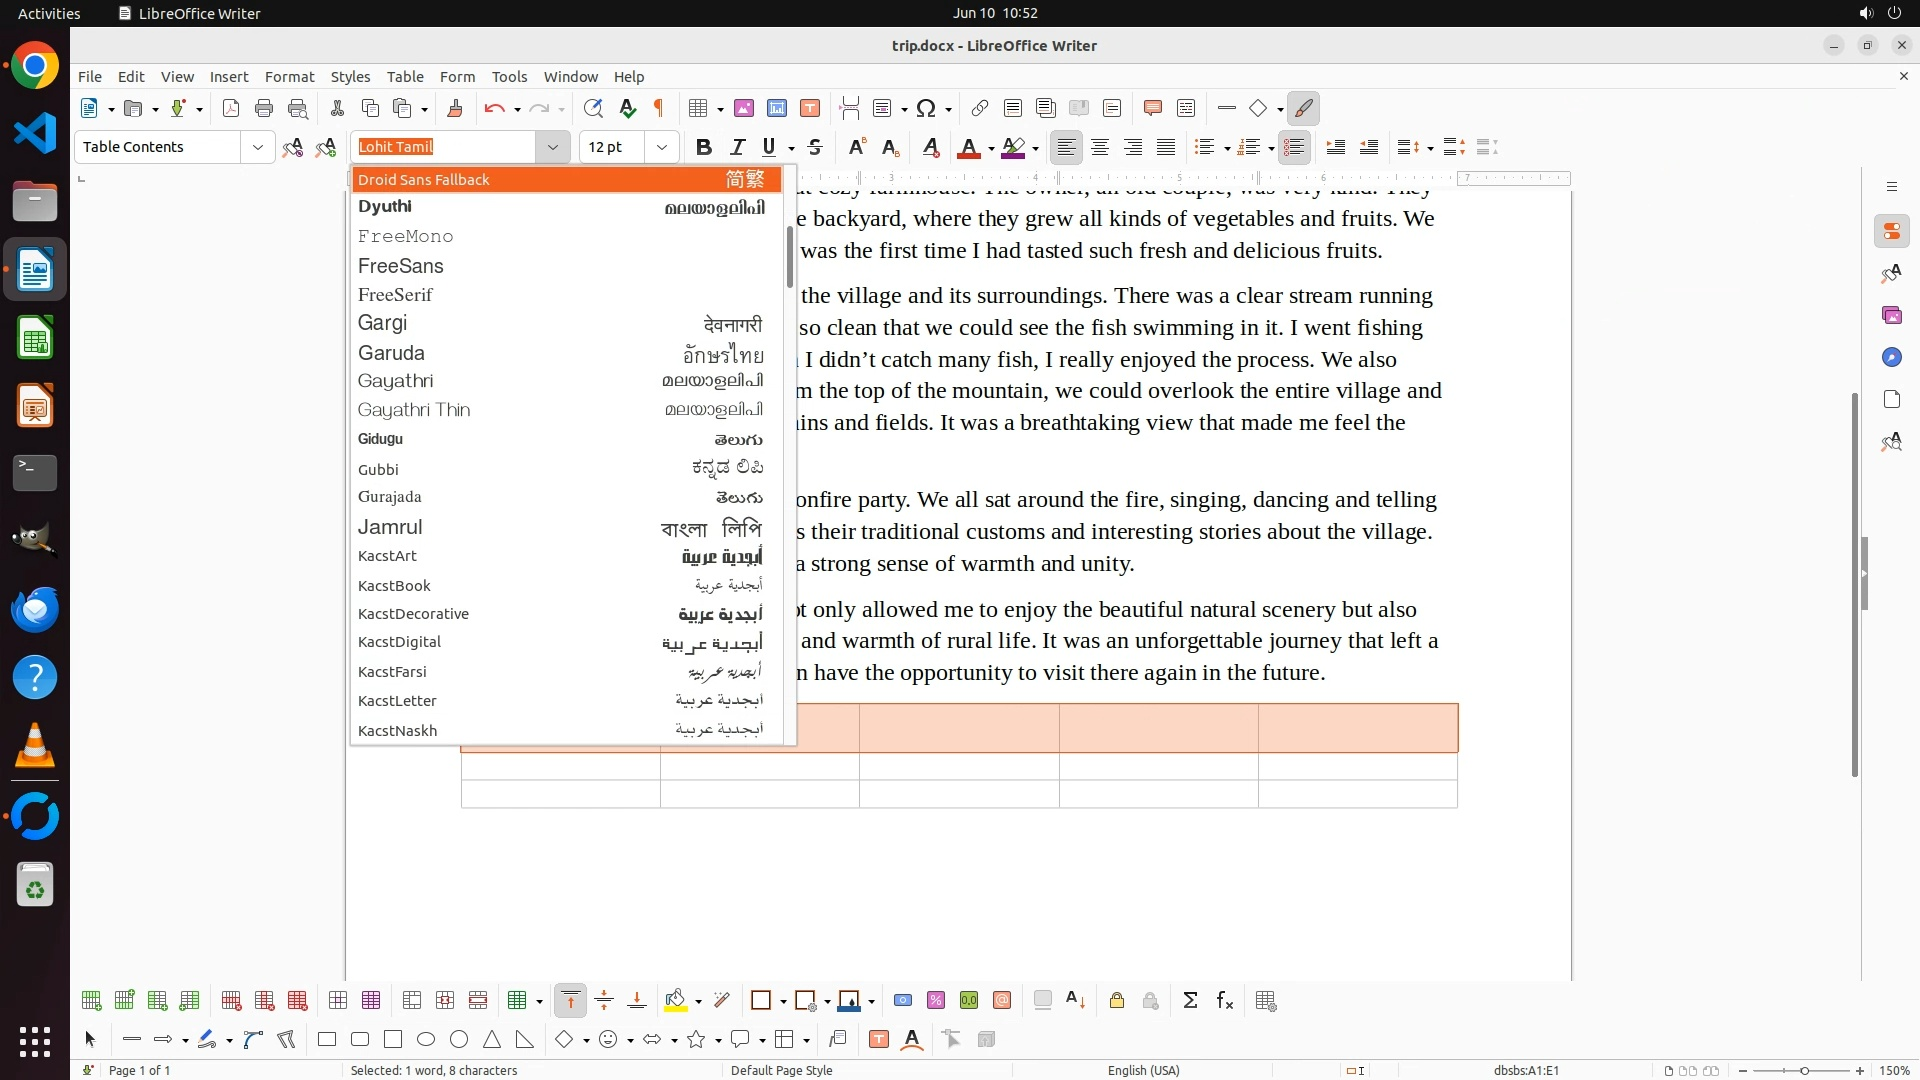
Task: Select Gayathri Thin font from list
Action: 414,410
